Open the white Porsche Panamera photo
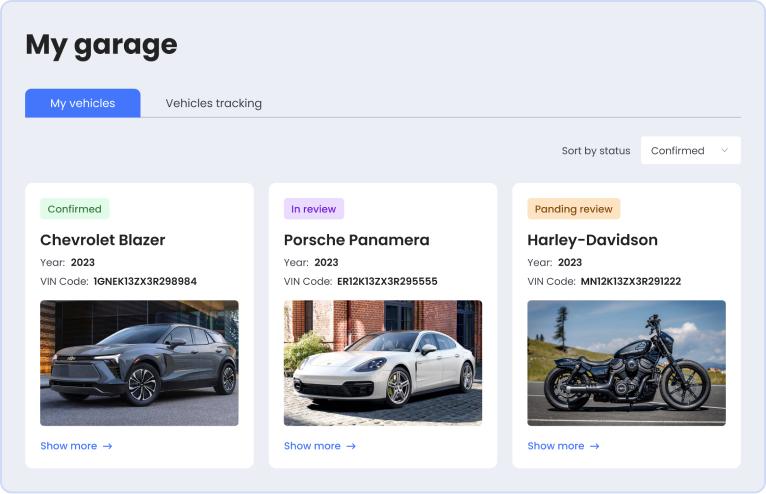The image size is (766, 494). (382, 363)
